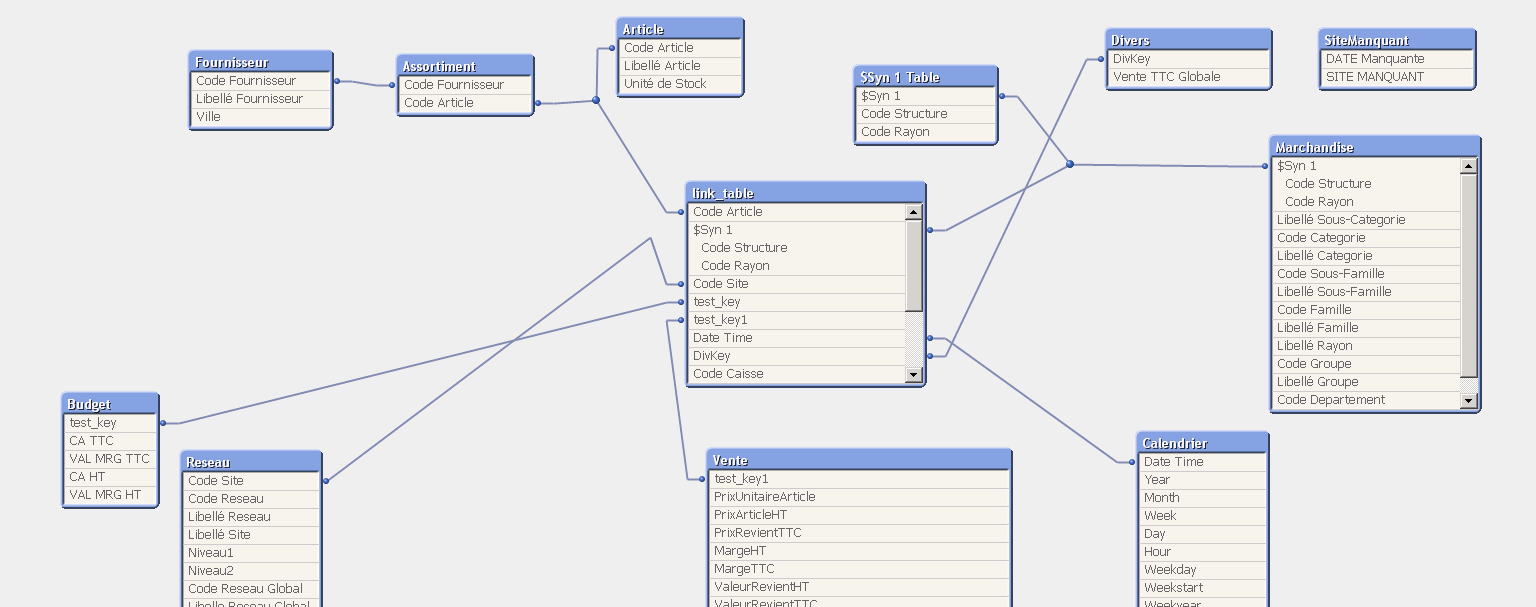Click Code Article field in Assortiment table
1536x607 pixels.
click(465, 103)
